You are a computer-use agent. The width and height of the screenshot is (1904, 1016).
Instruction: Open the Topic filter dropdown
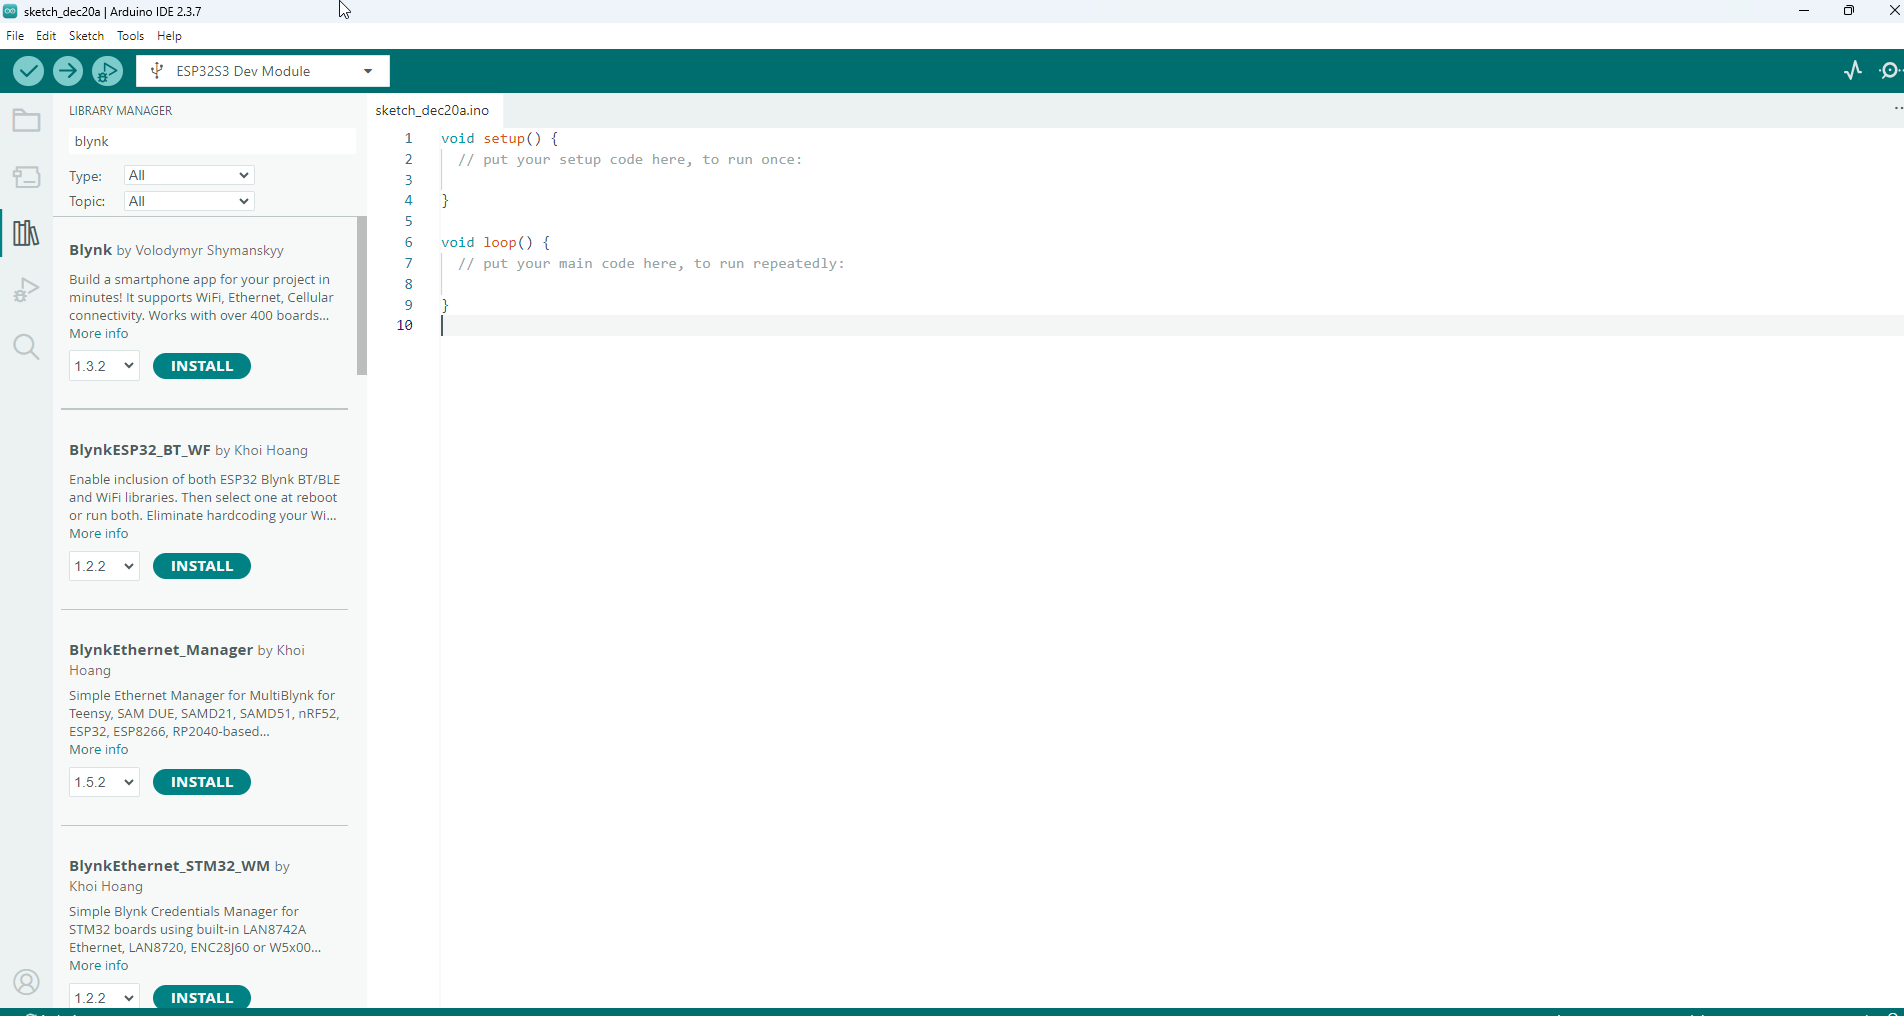(189, 201)
